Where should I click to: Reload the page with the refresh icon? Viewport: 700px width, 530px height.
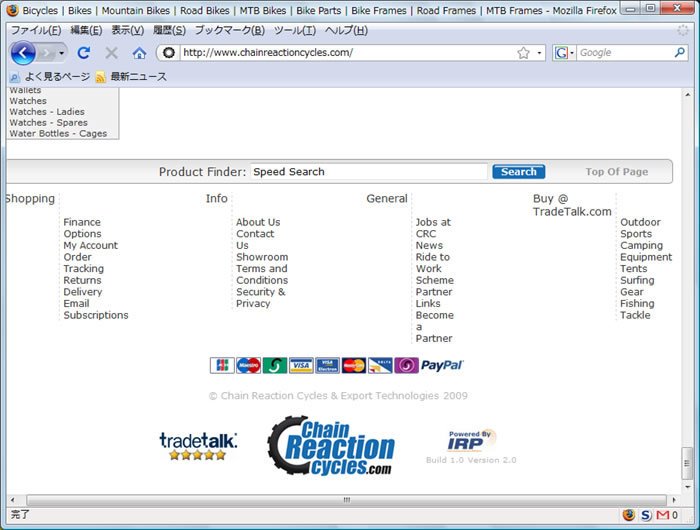point(83,53)
